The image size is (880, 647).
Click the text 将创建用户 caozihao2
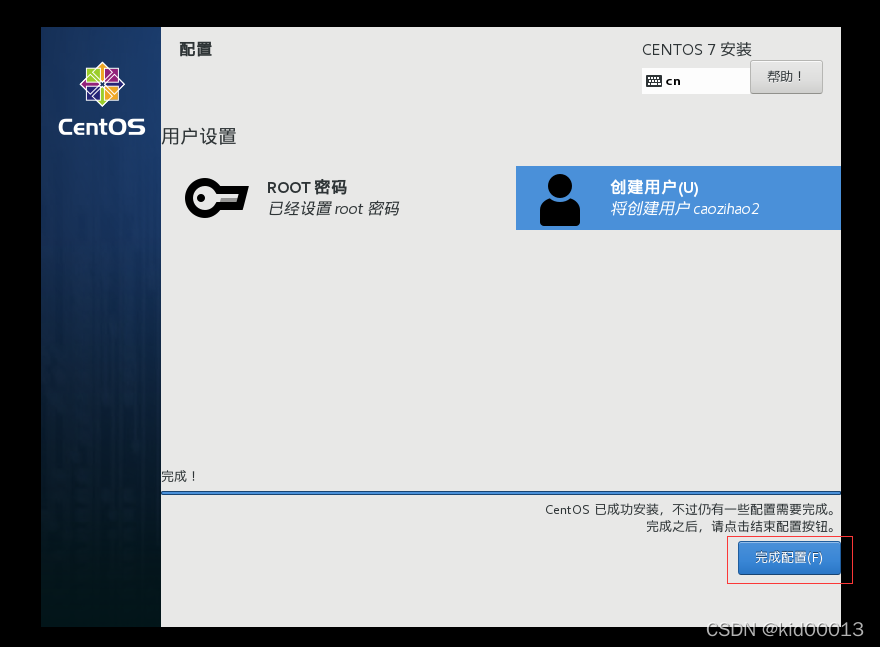pyautogui.click(x=685, y=209)
